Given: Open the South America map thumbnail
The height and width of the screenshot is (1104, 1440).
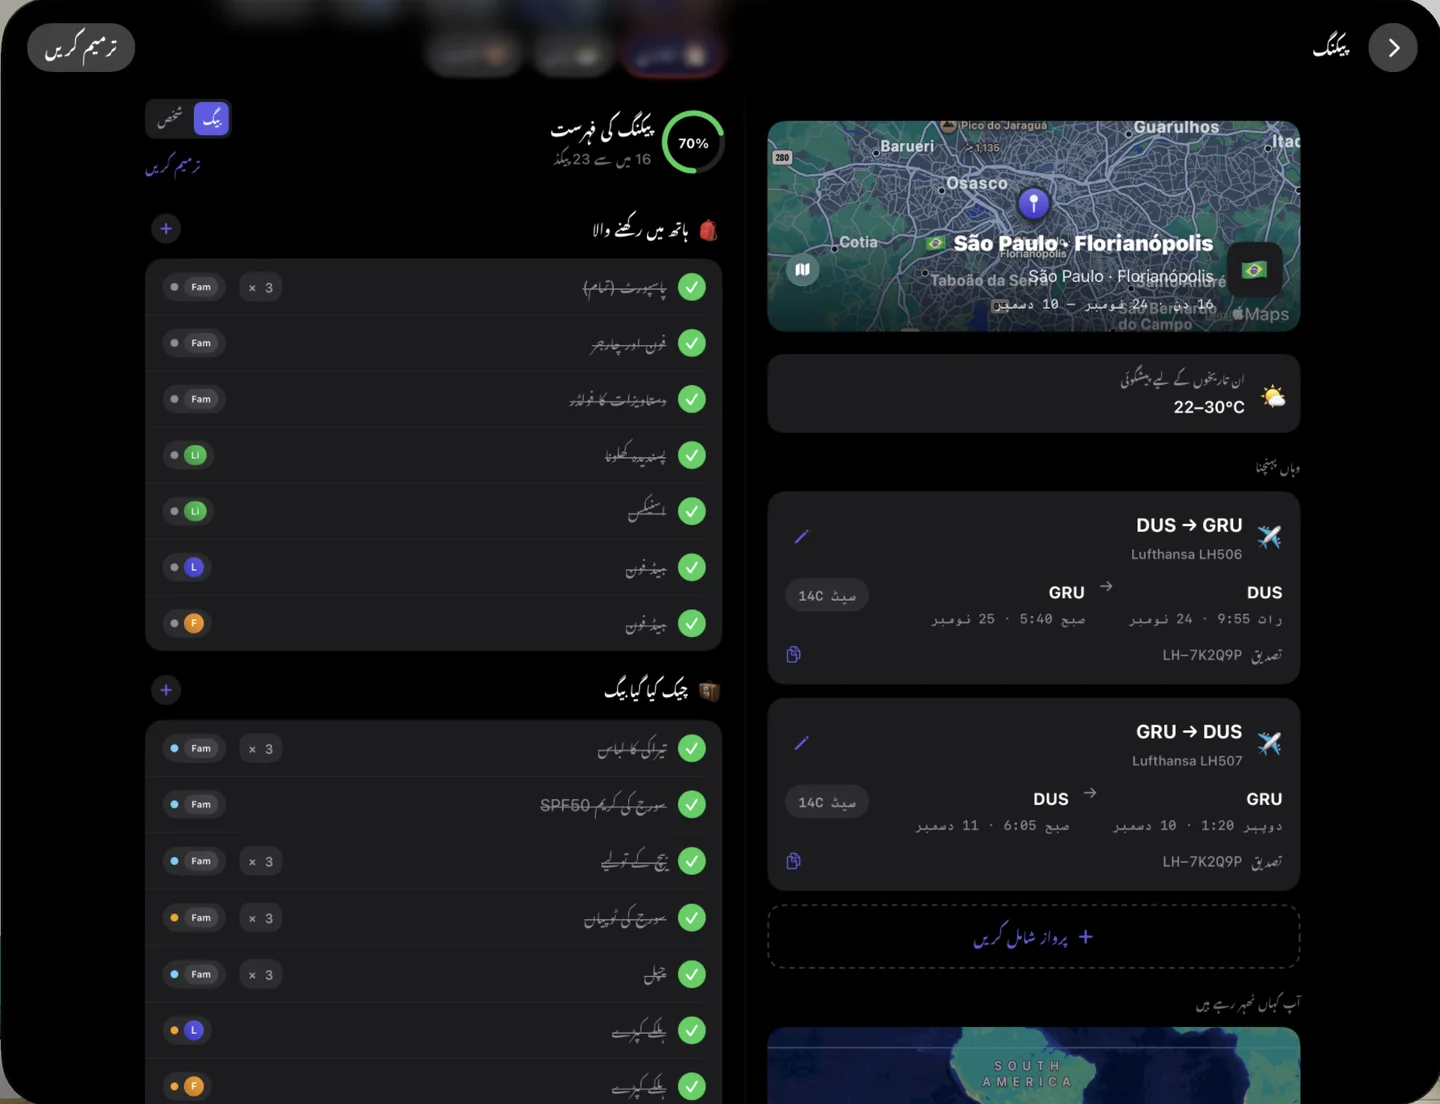Looking at the screenshot, I should [x=1033, y=1065].
